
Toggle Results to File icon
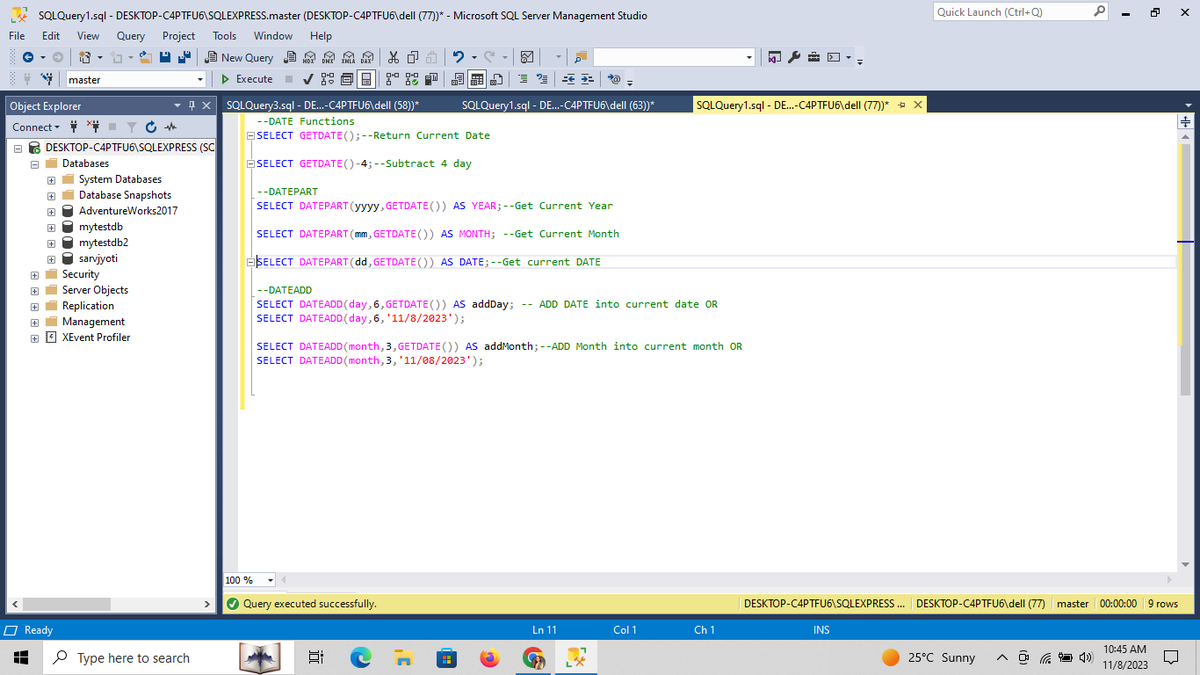(497, 79)
